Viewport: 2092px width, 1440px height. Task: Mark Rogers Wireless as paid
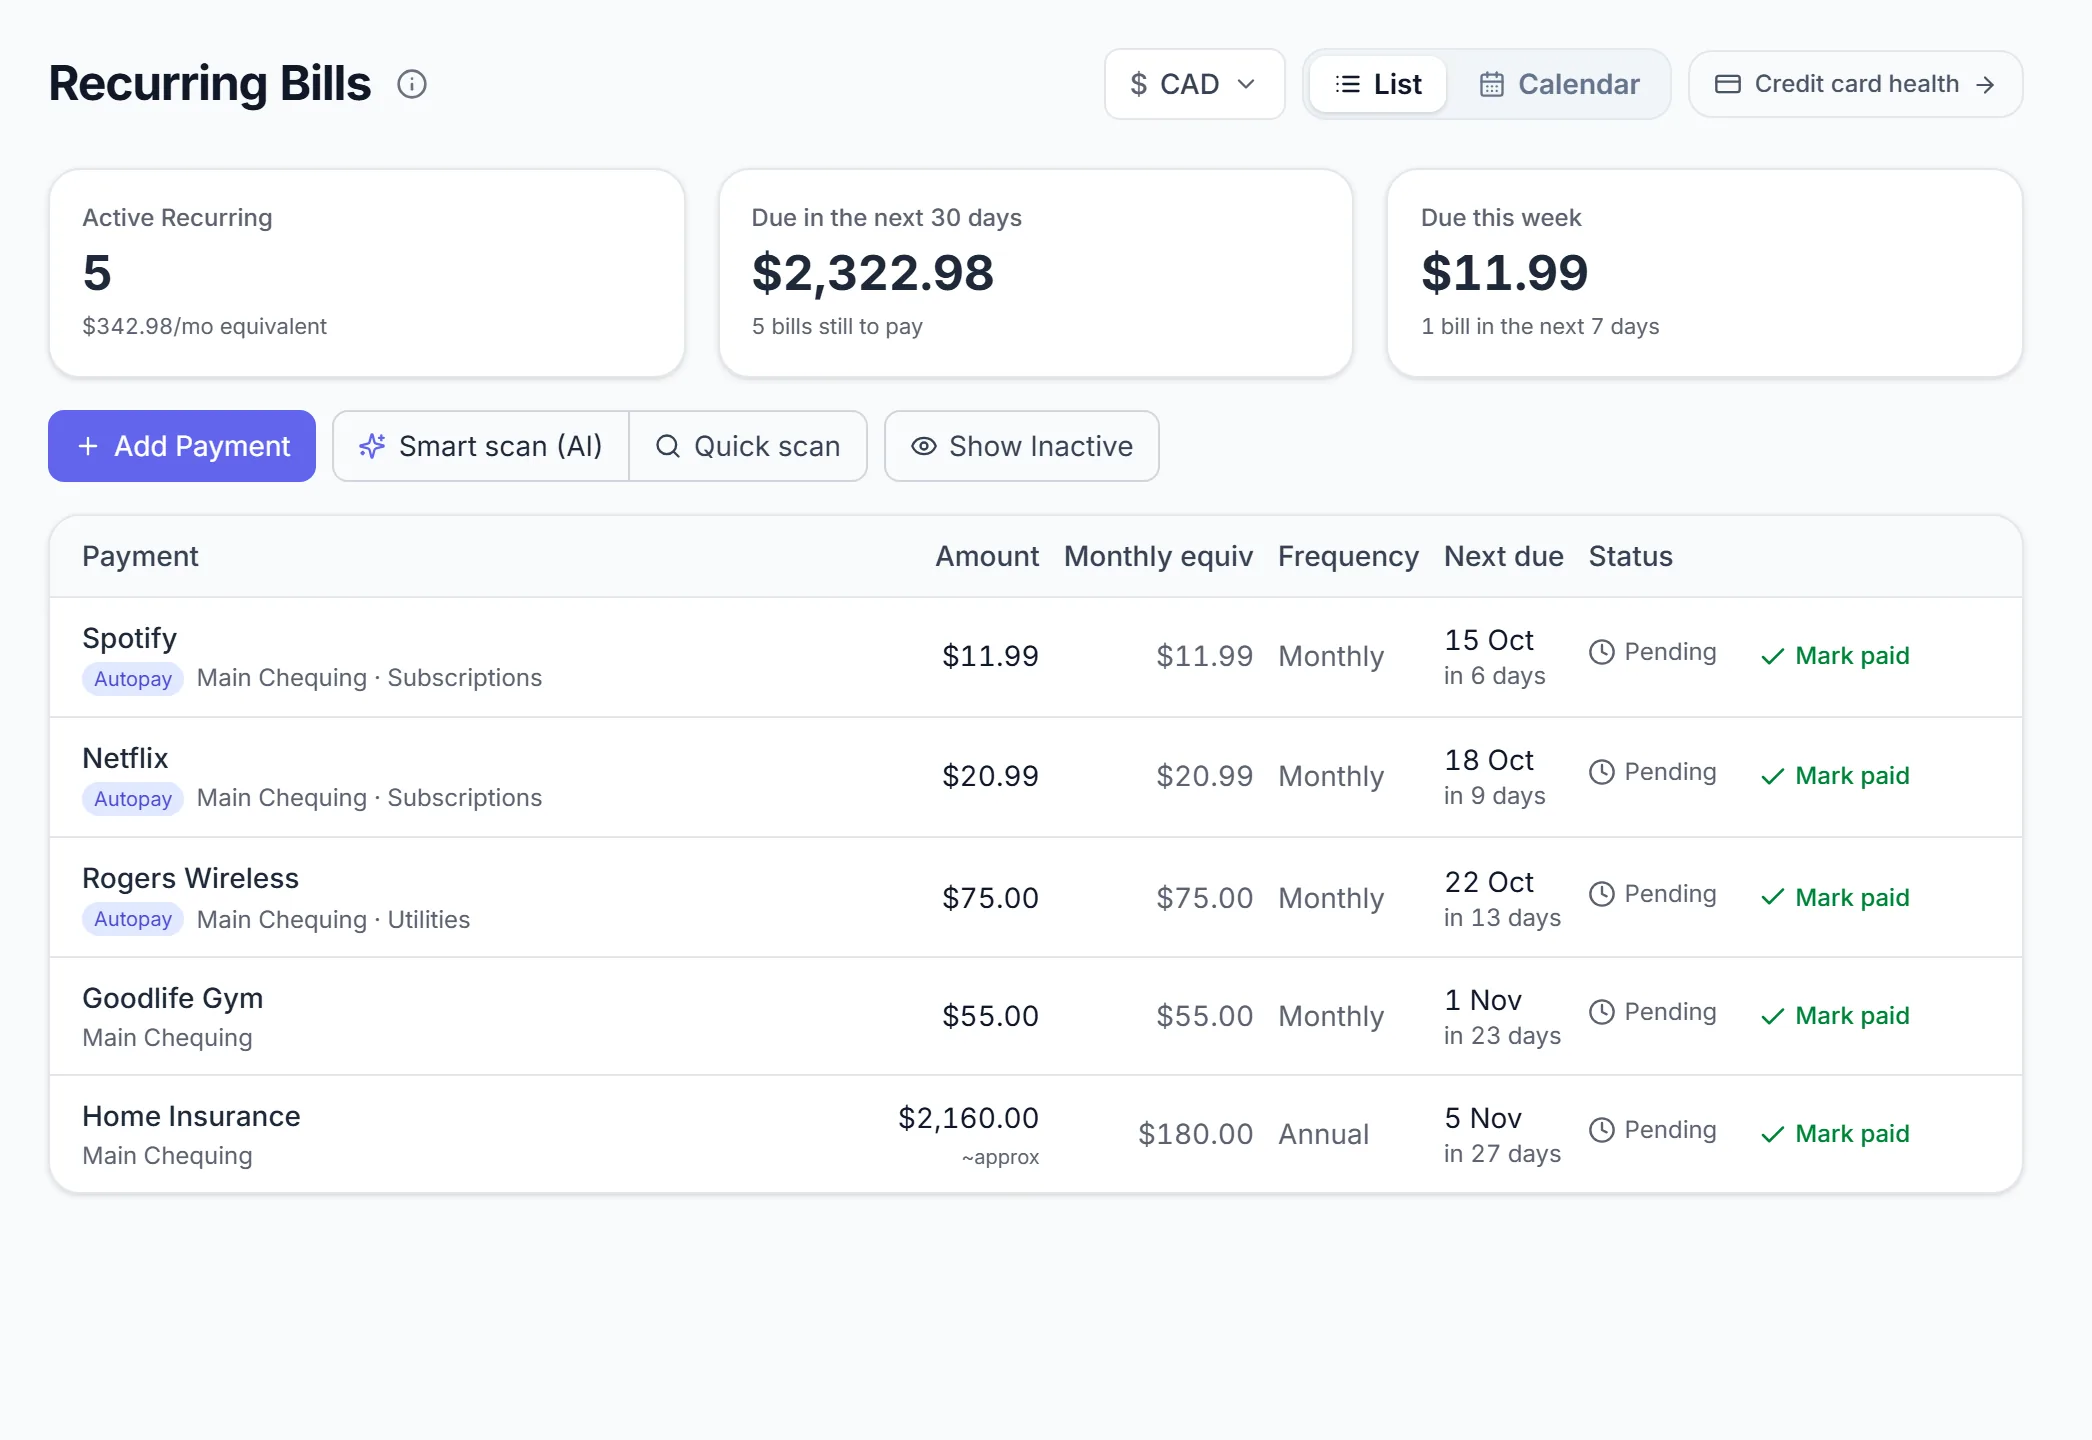[1835, 898]
